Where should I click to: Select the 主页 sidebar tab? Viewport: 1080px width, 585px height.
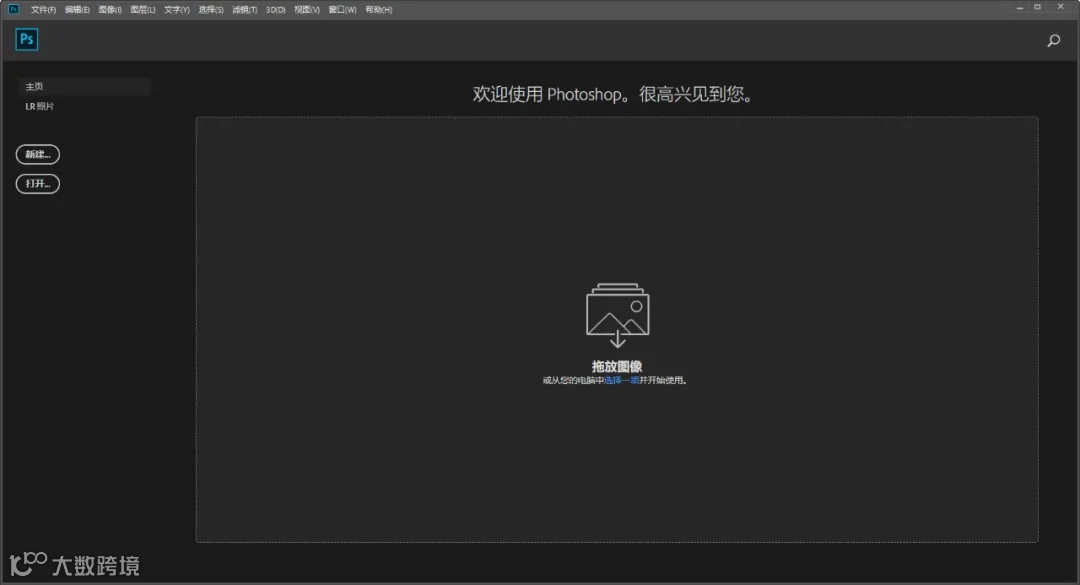pos(83,86)
